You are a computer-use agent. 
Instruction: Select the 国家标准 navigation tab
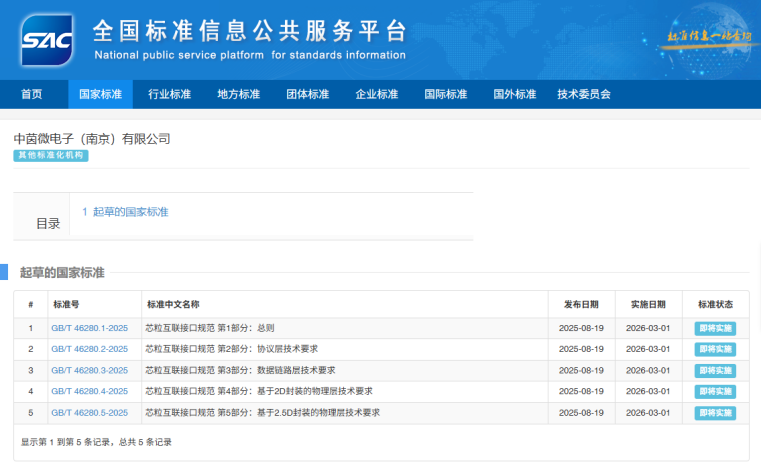tap(101, 94)
